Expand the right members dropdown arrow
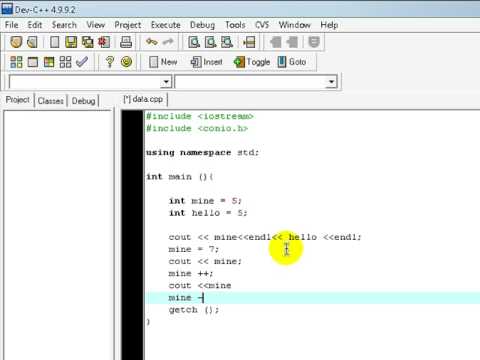Image resolution: width=480 pixels, height=360 pixels. pyautogui.click(x=331, y=82)
